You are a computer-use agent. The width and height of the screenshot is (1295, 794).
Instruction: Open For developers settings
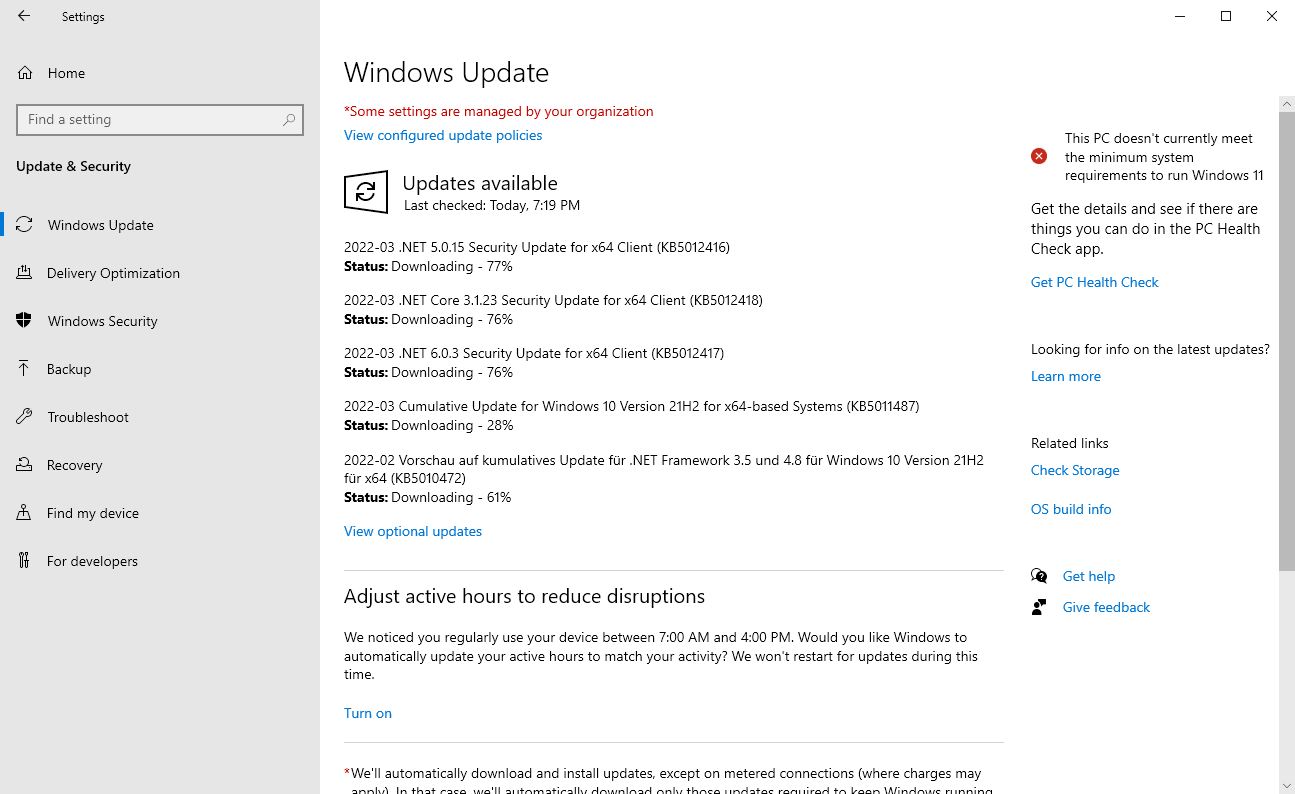[160, 561]
